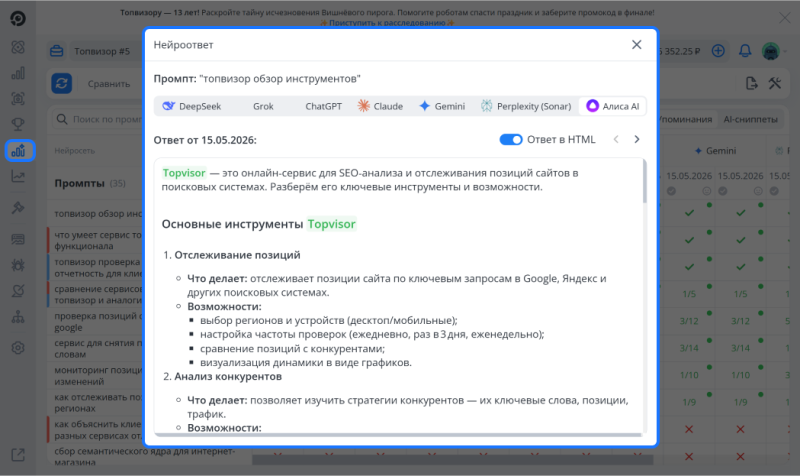800x476 pixels.
Task: Click the Сравнить button
Action: tap(109, 83)
